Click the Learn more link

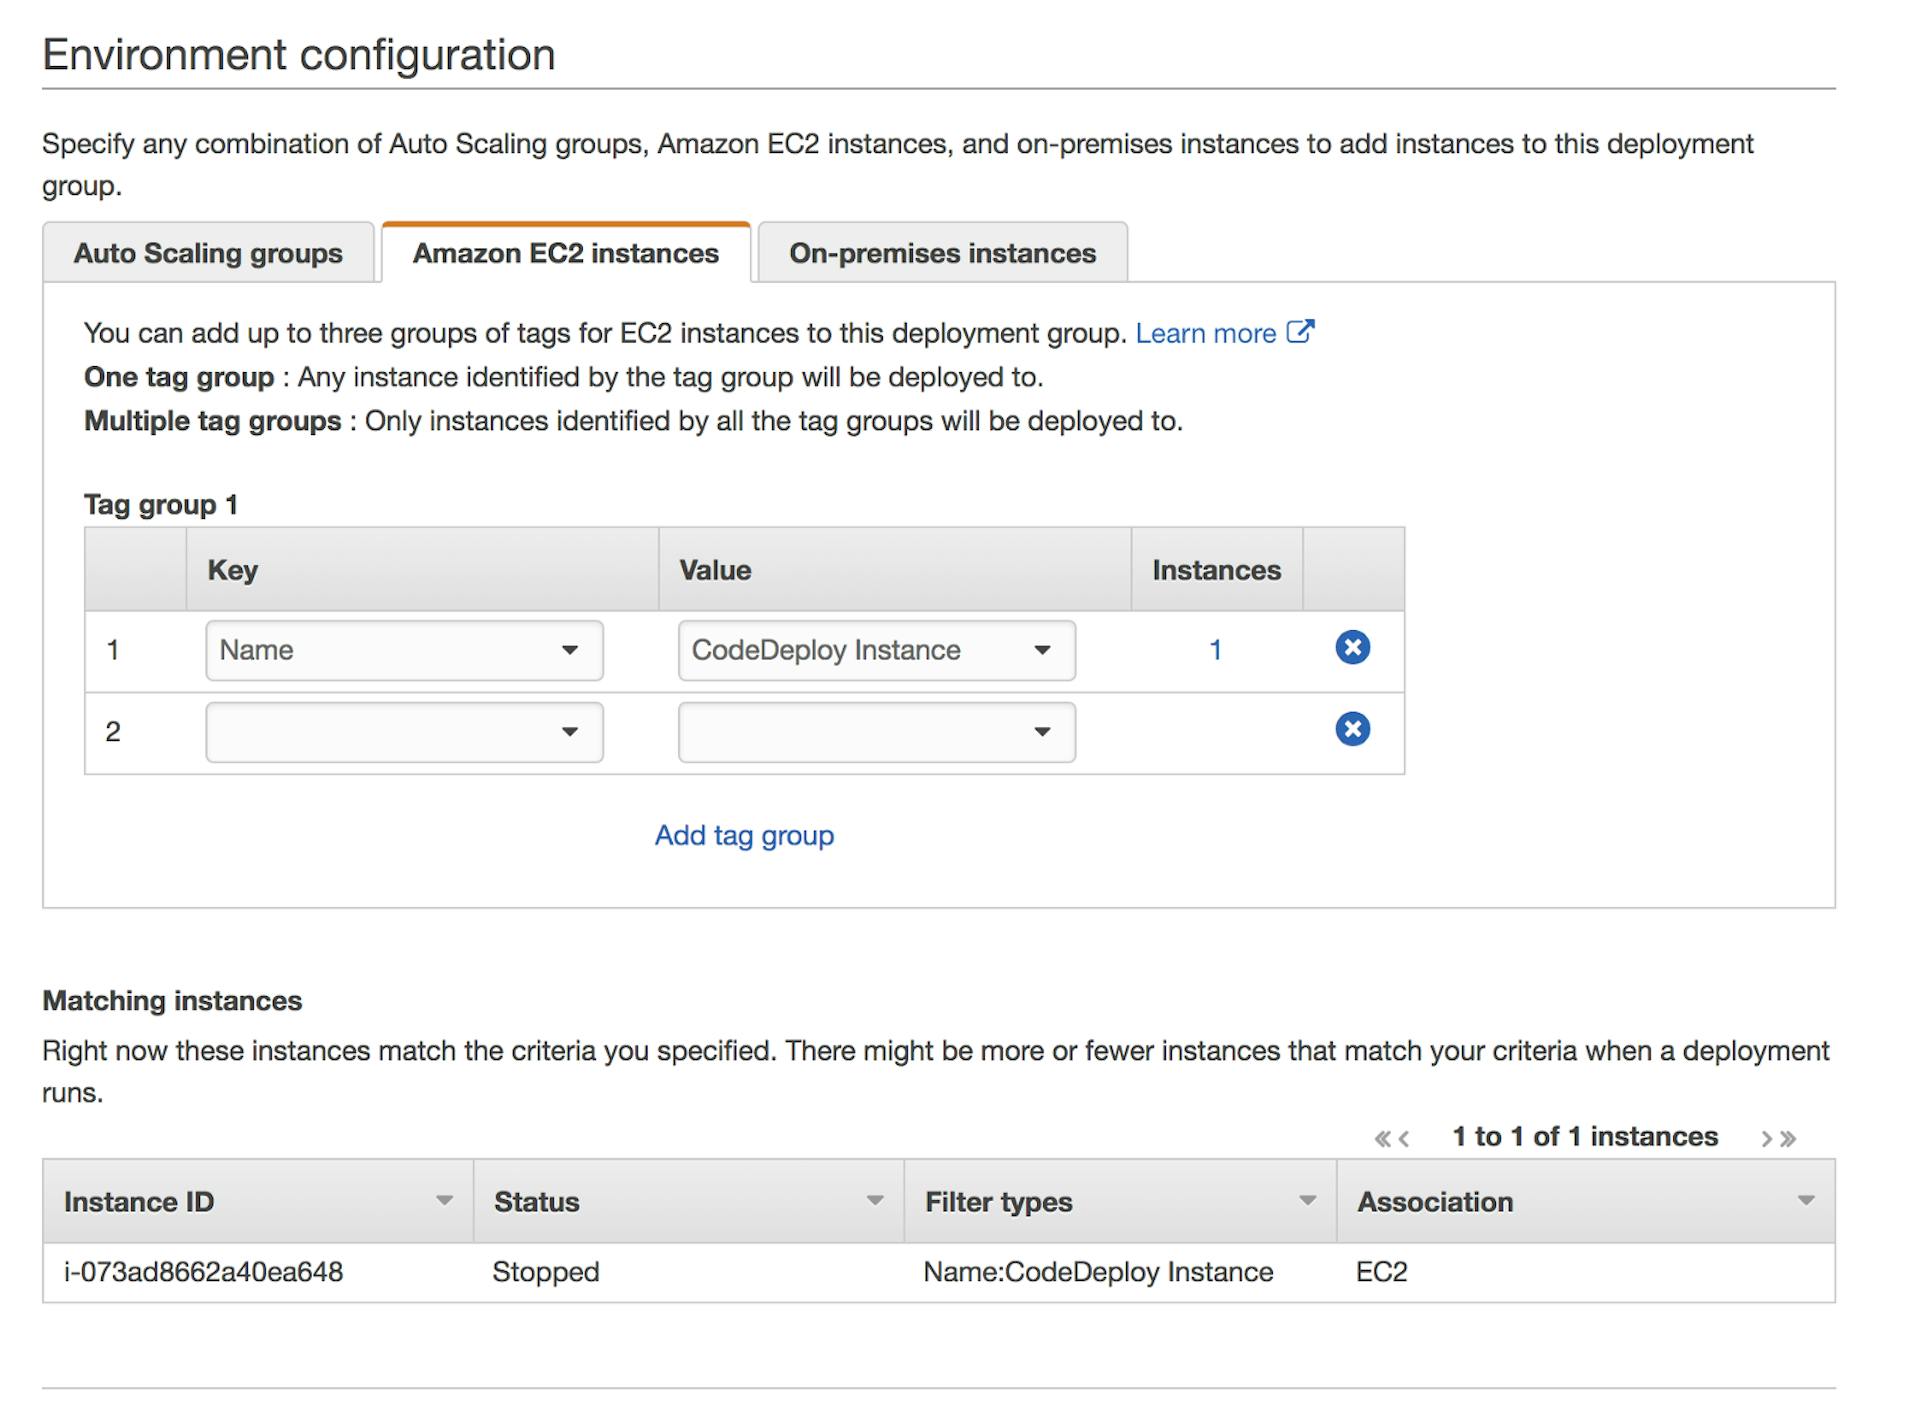click(x=1207, y=332)
